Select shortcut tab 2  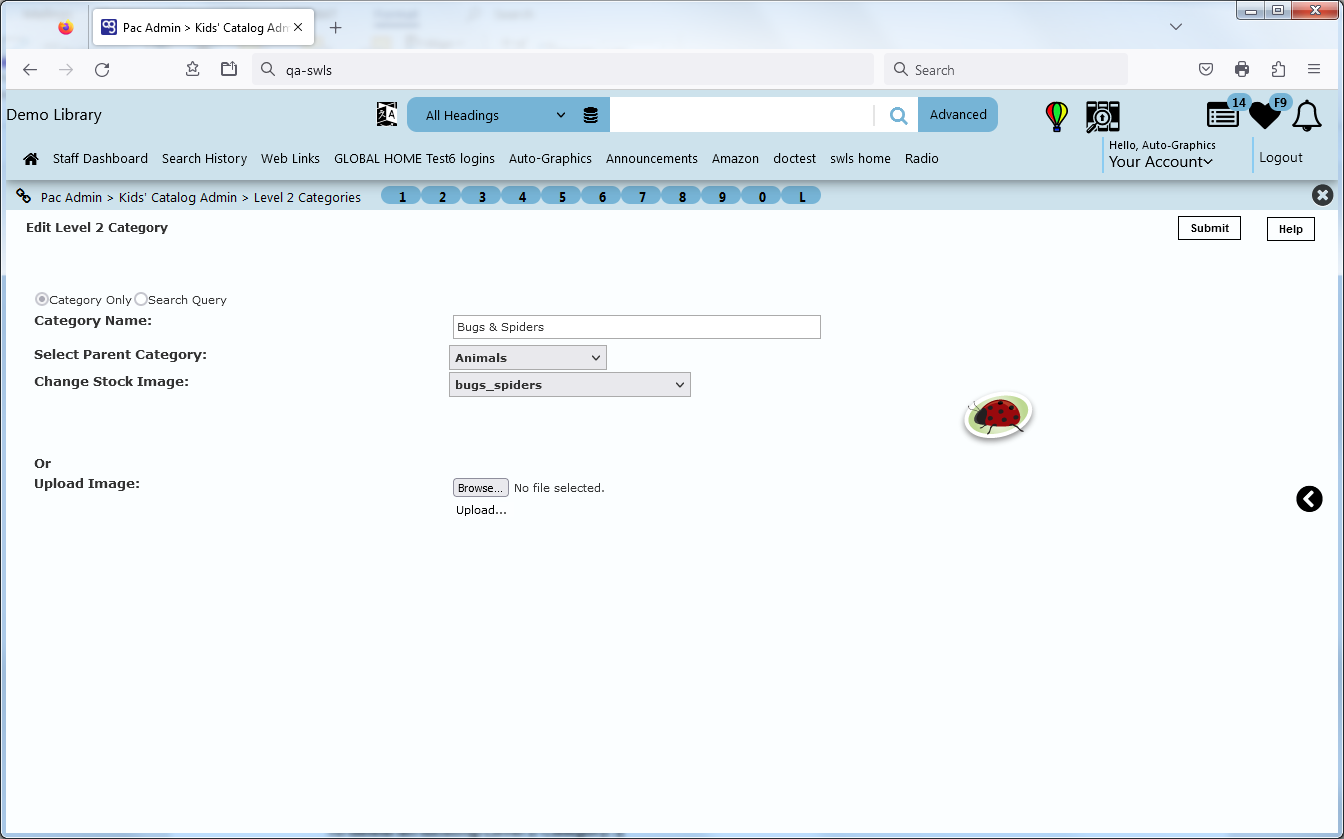(442, 196)
